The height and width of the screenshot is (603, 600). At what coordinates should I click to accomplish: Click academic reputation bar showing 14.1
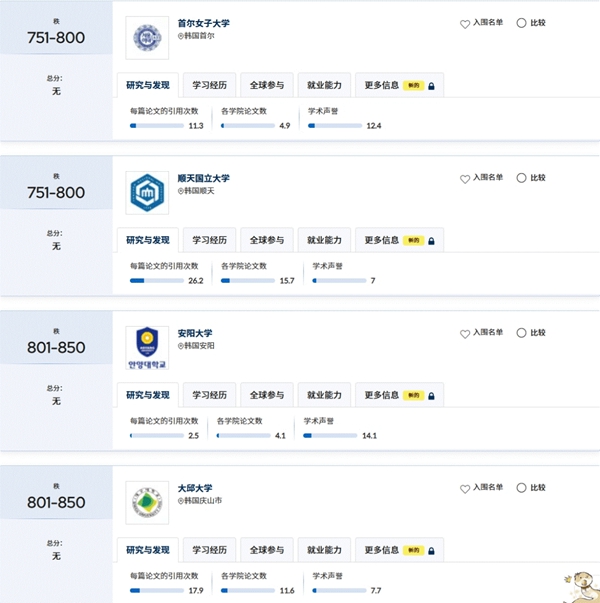(x=330, y=436)
